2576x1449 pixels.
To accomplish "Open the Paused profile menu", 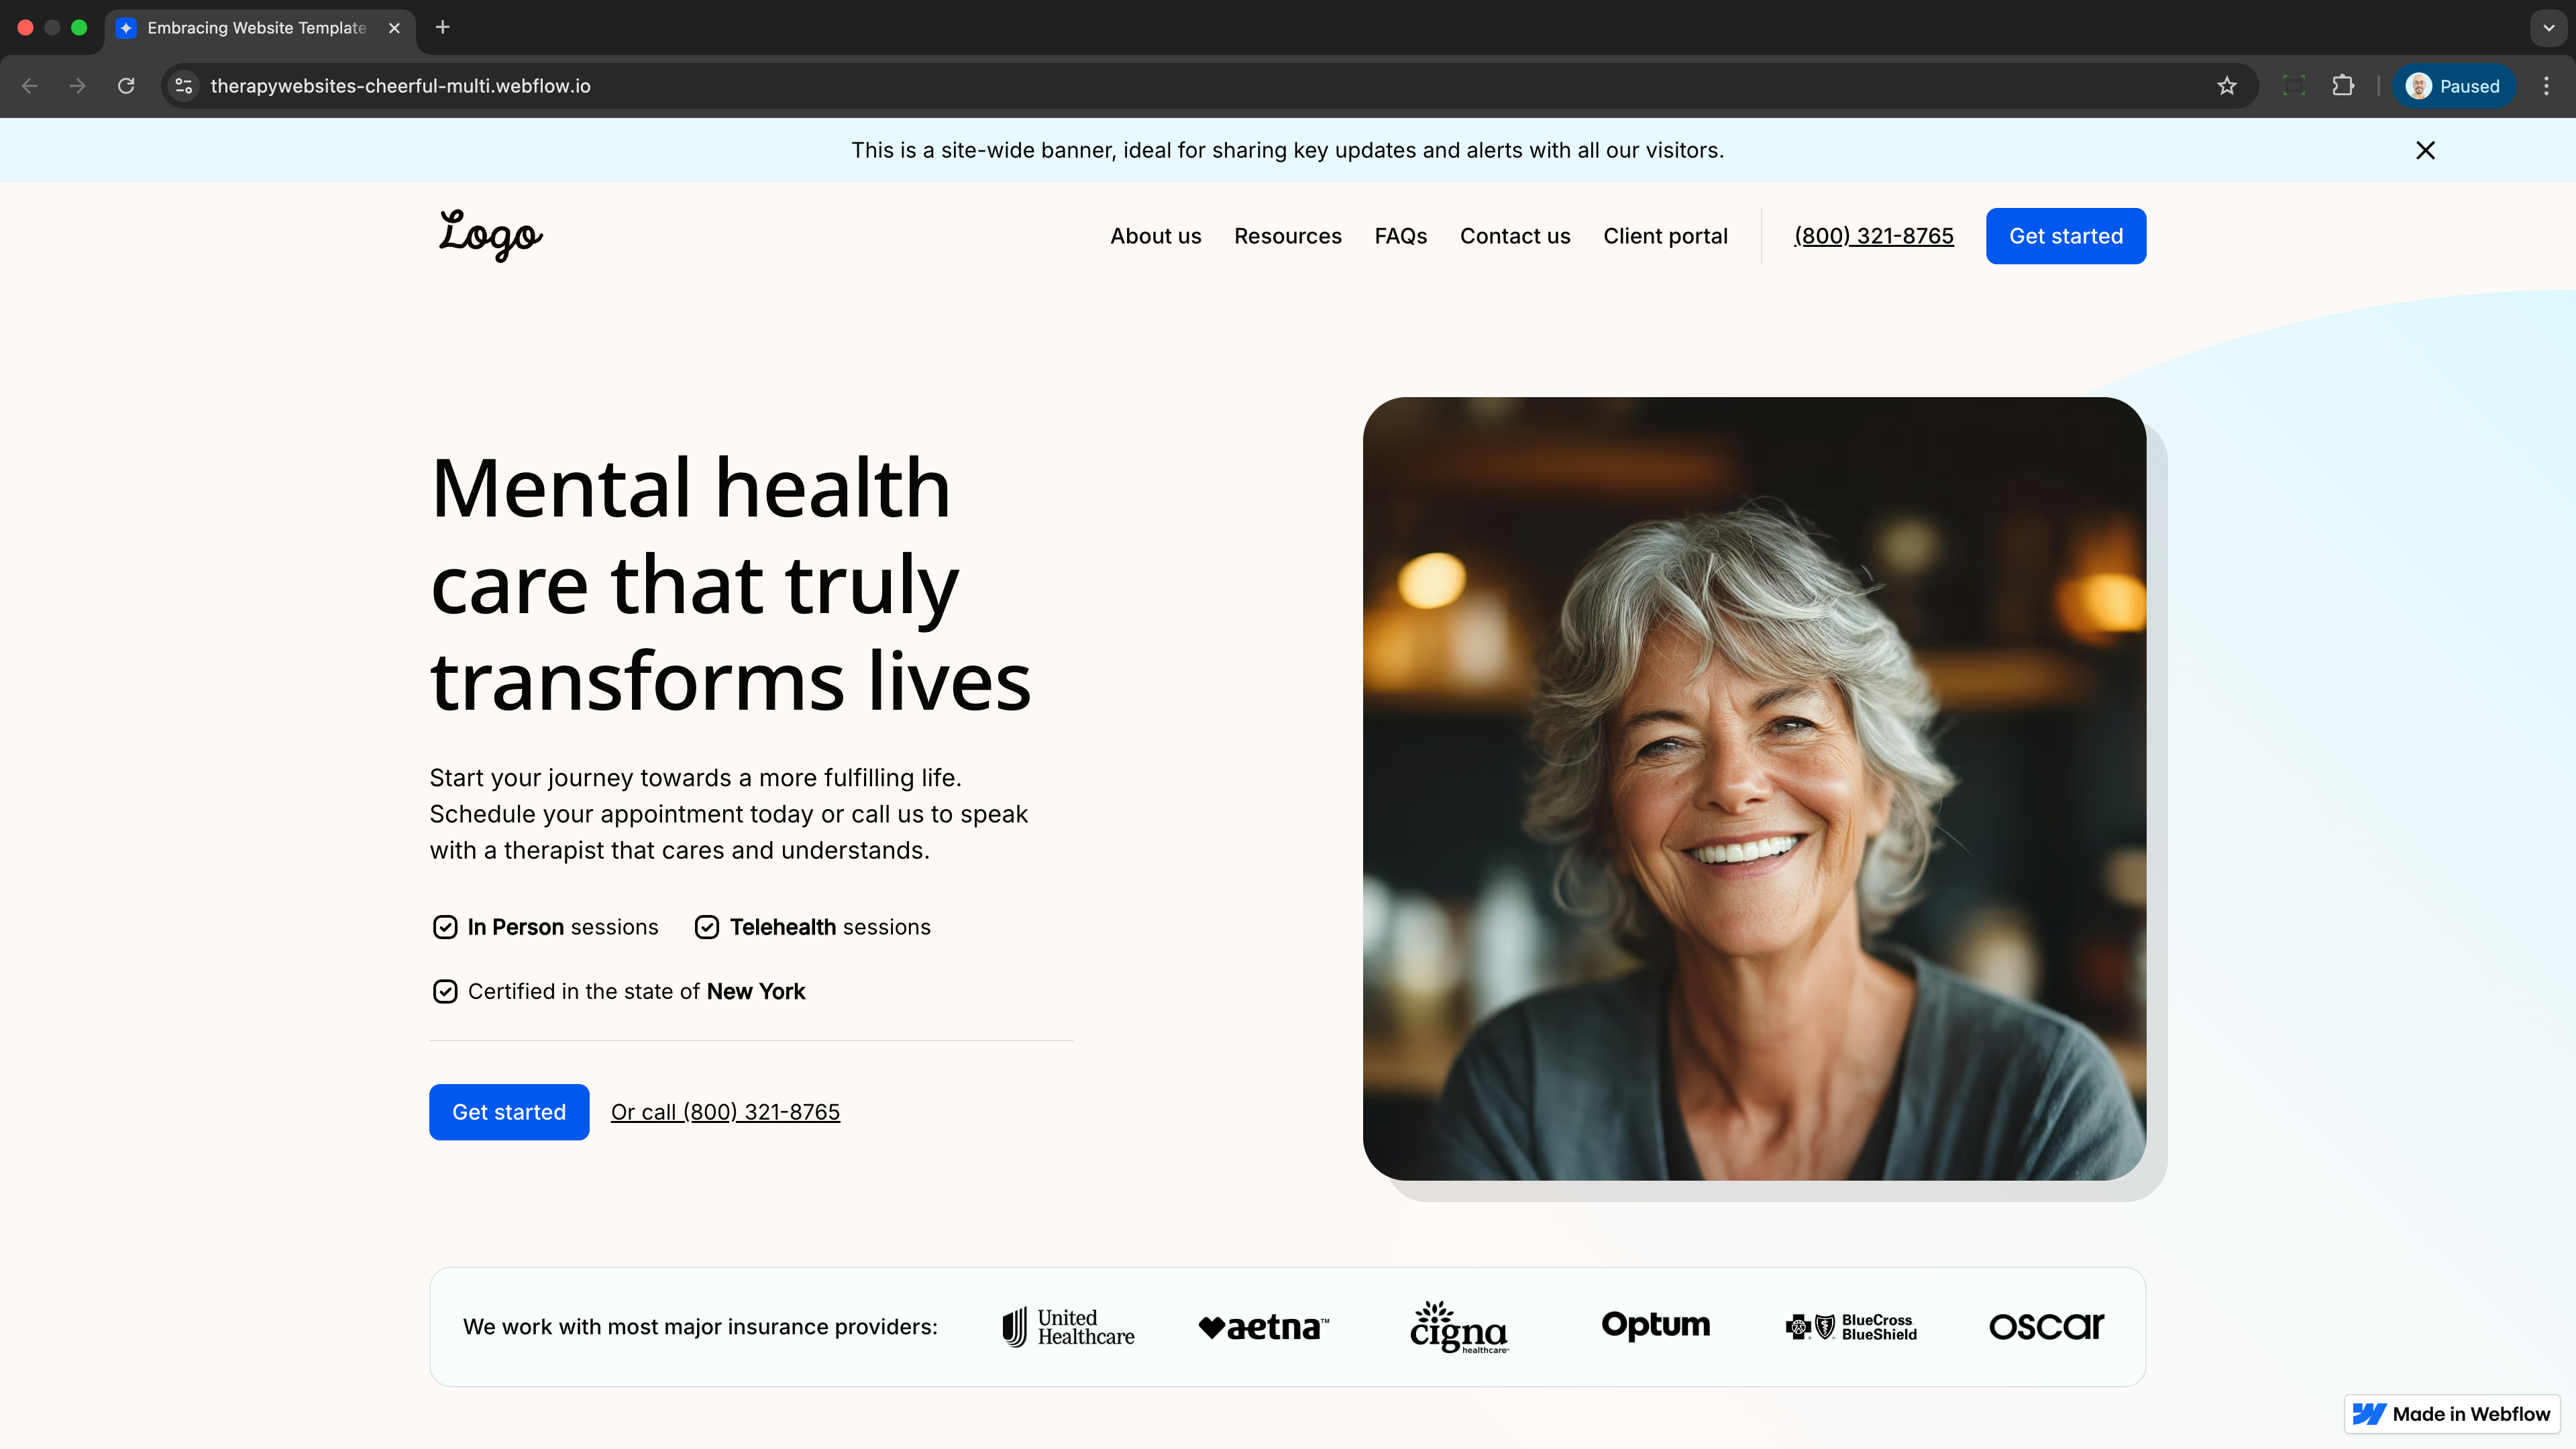I will coord(2454,86).
